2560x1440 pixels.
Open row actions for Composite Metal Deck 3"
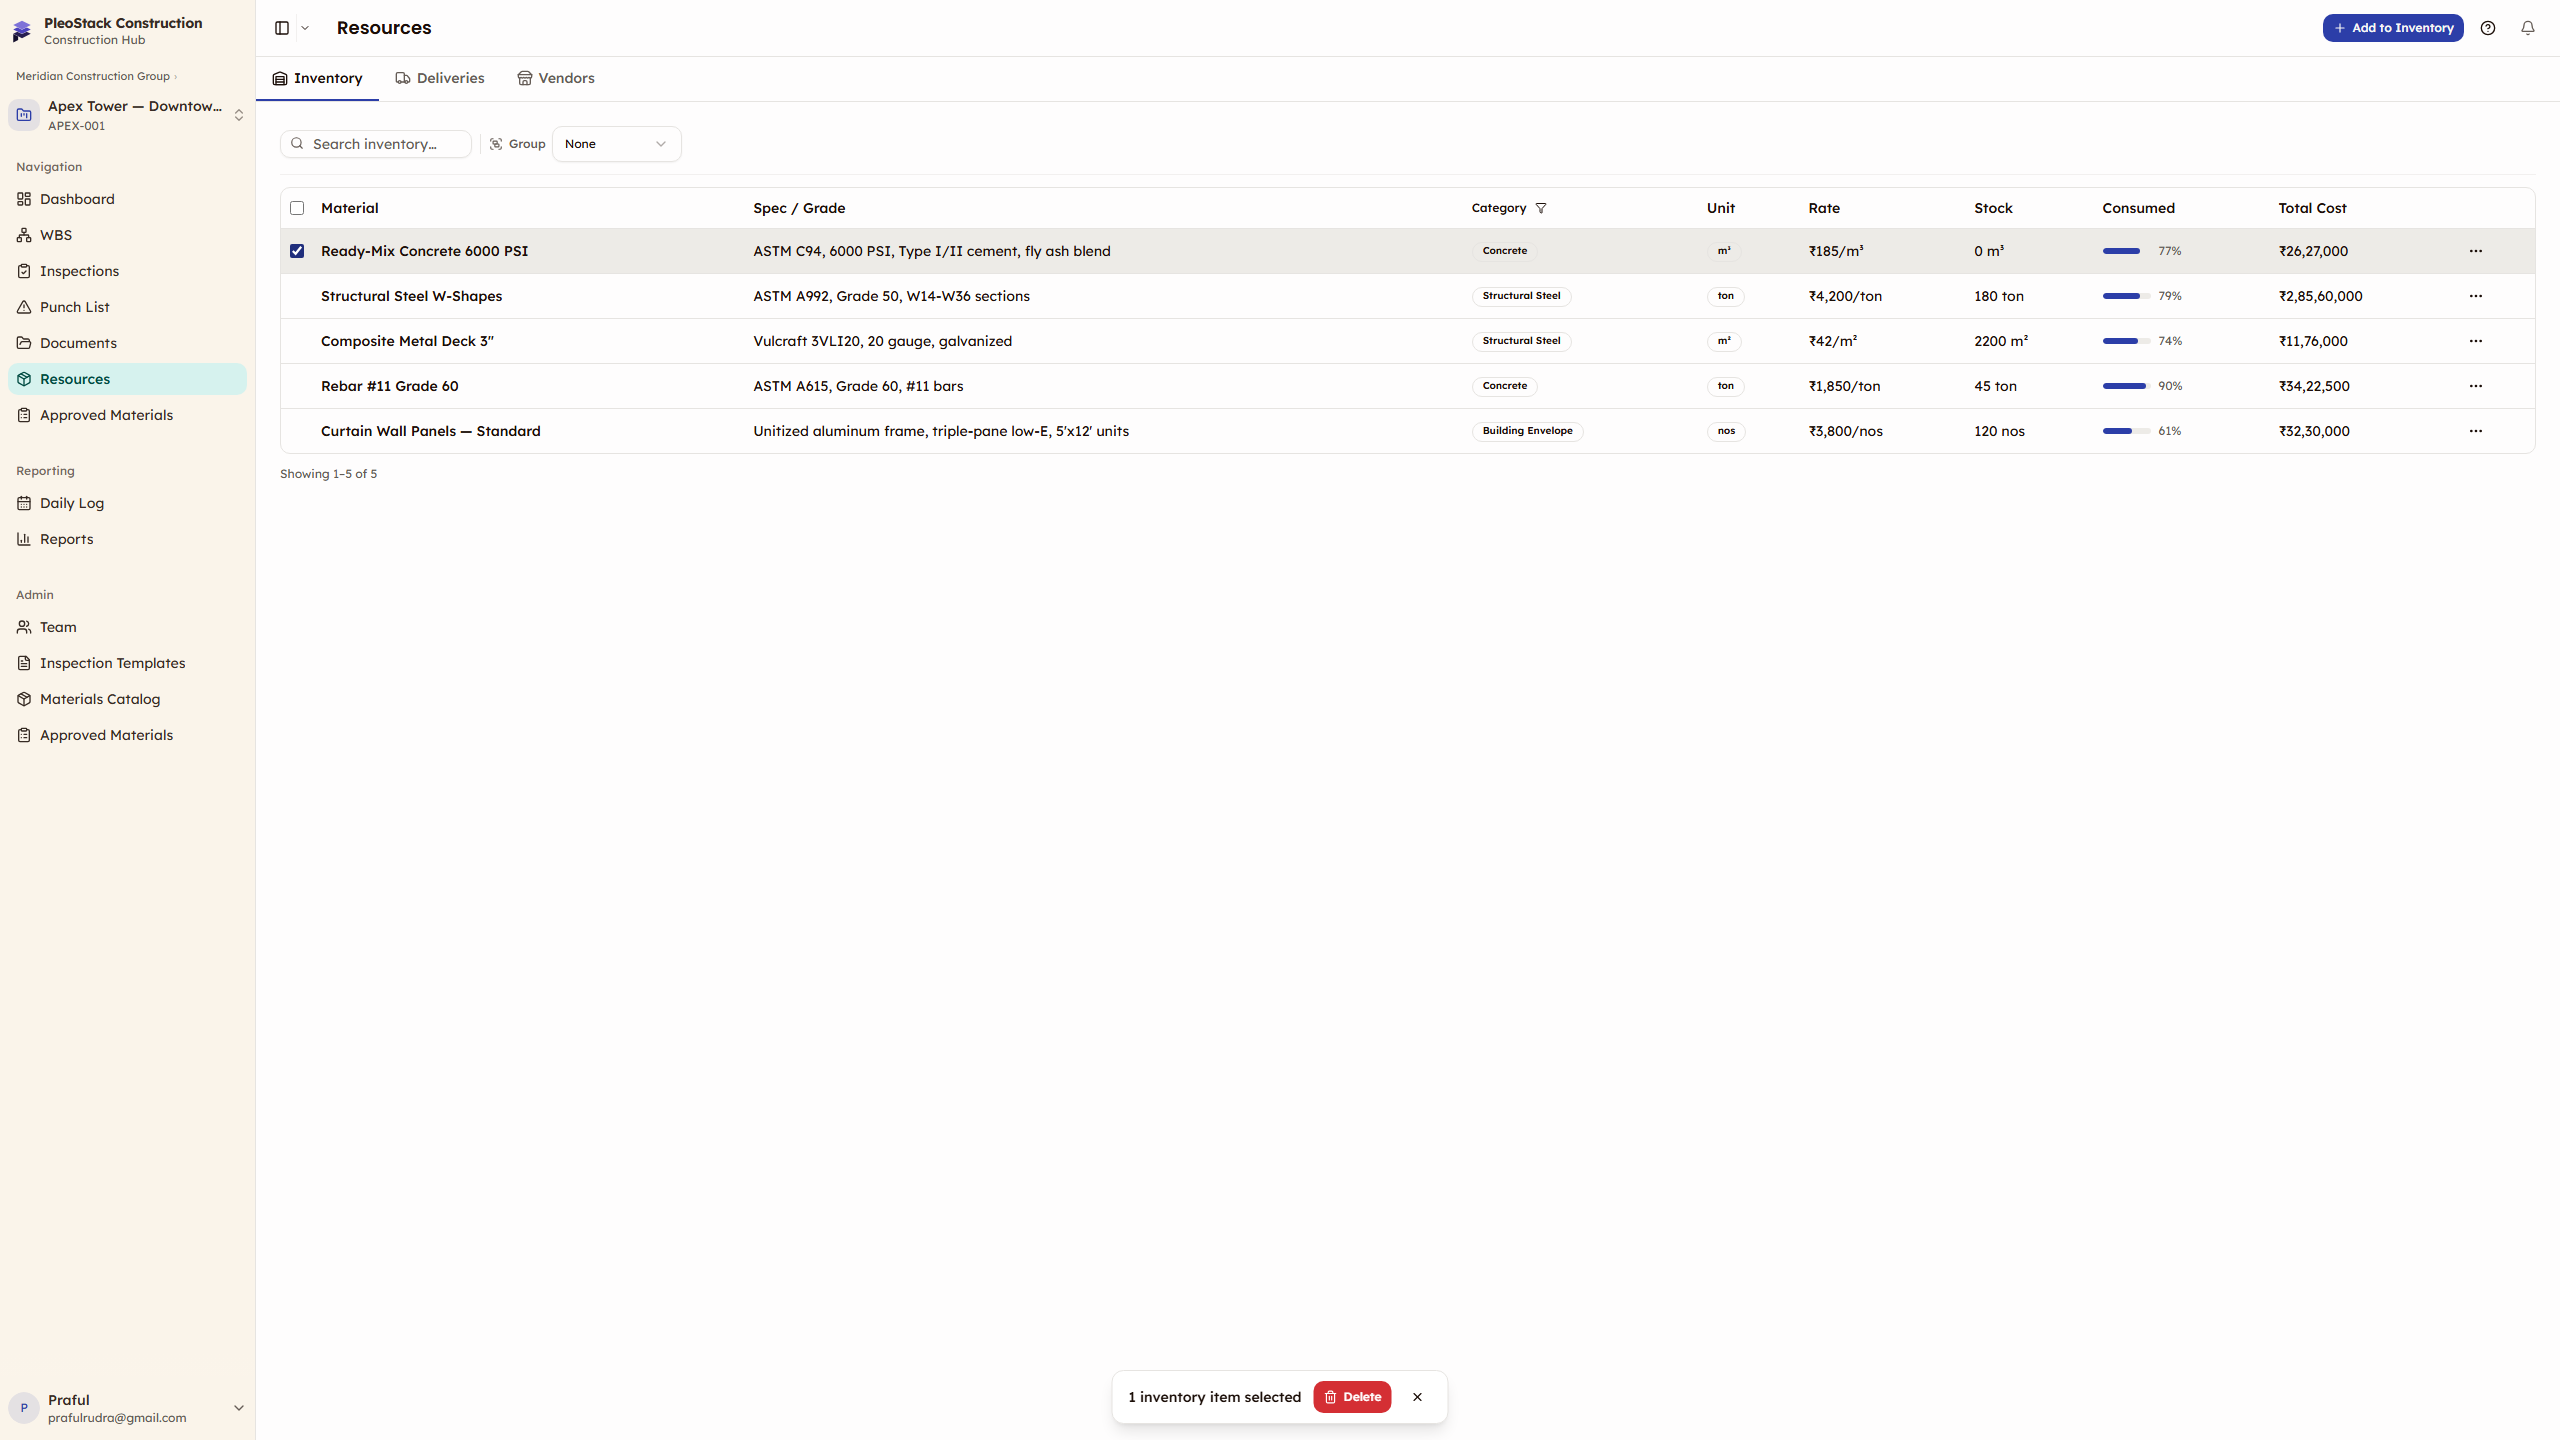(2476, 341)
